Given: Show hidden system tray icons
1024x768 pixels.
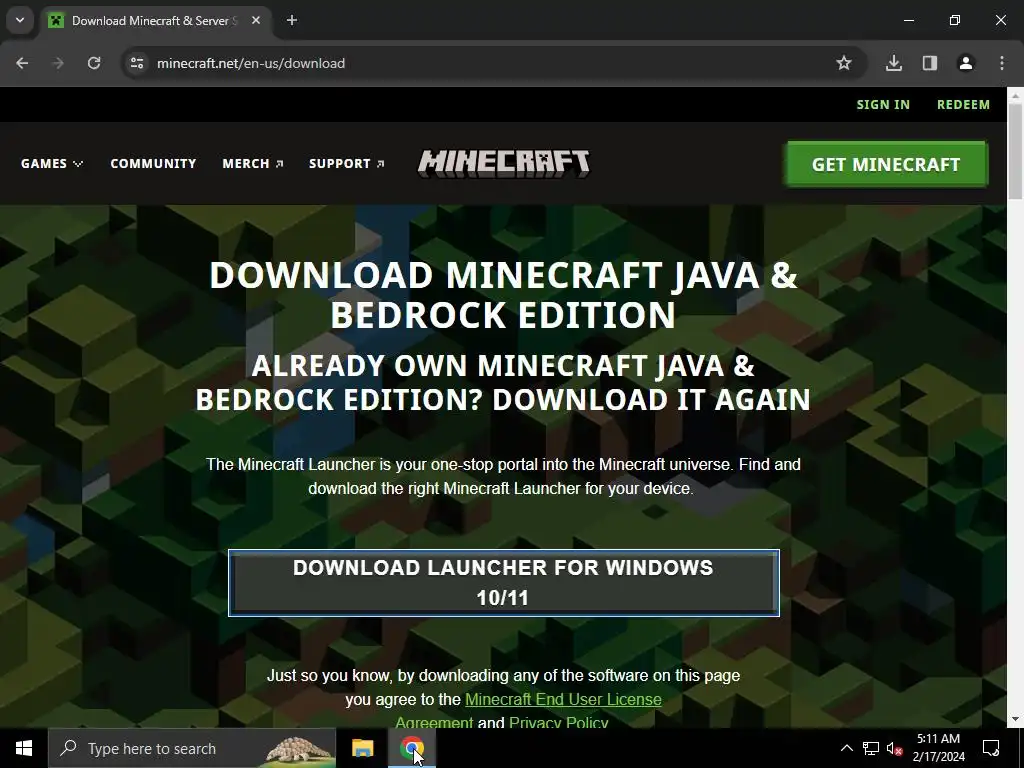Looking at the screenshot, I should (846, 748).
